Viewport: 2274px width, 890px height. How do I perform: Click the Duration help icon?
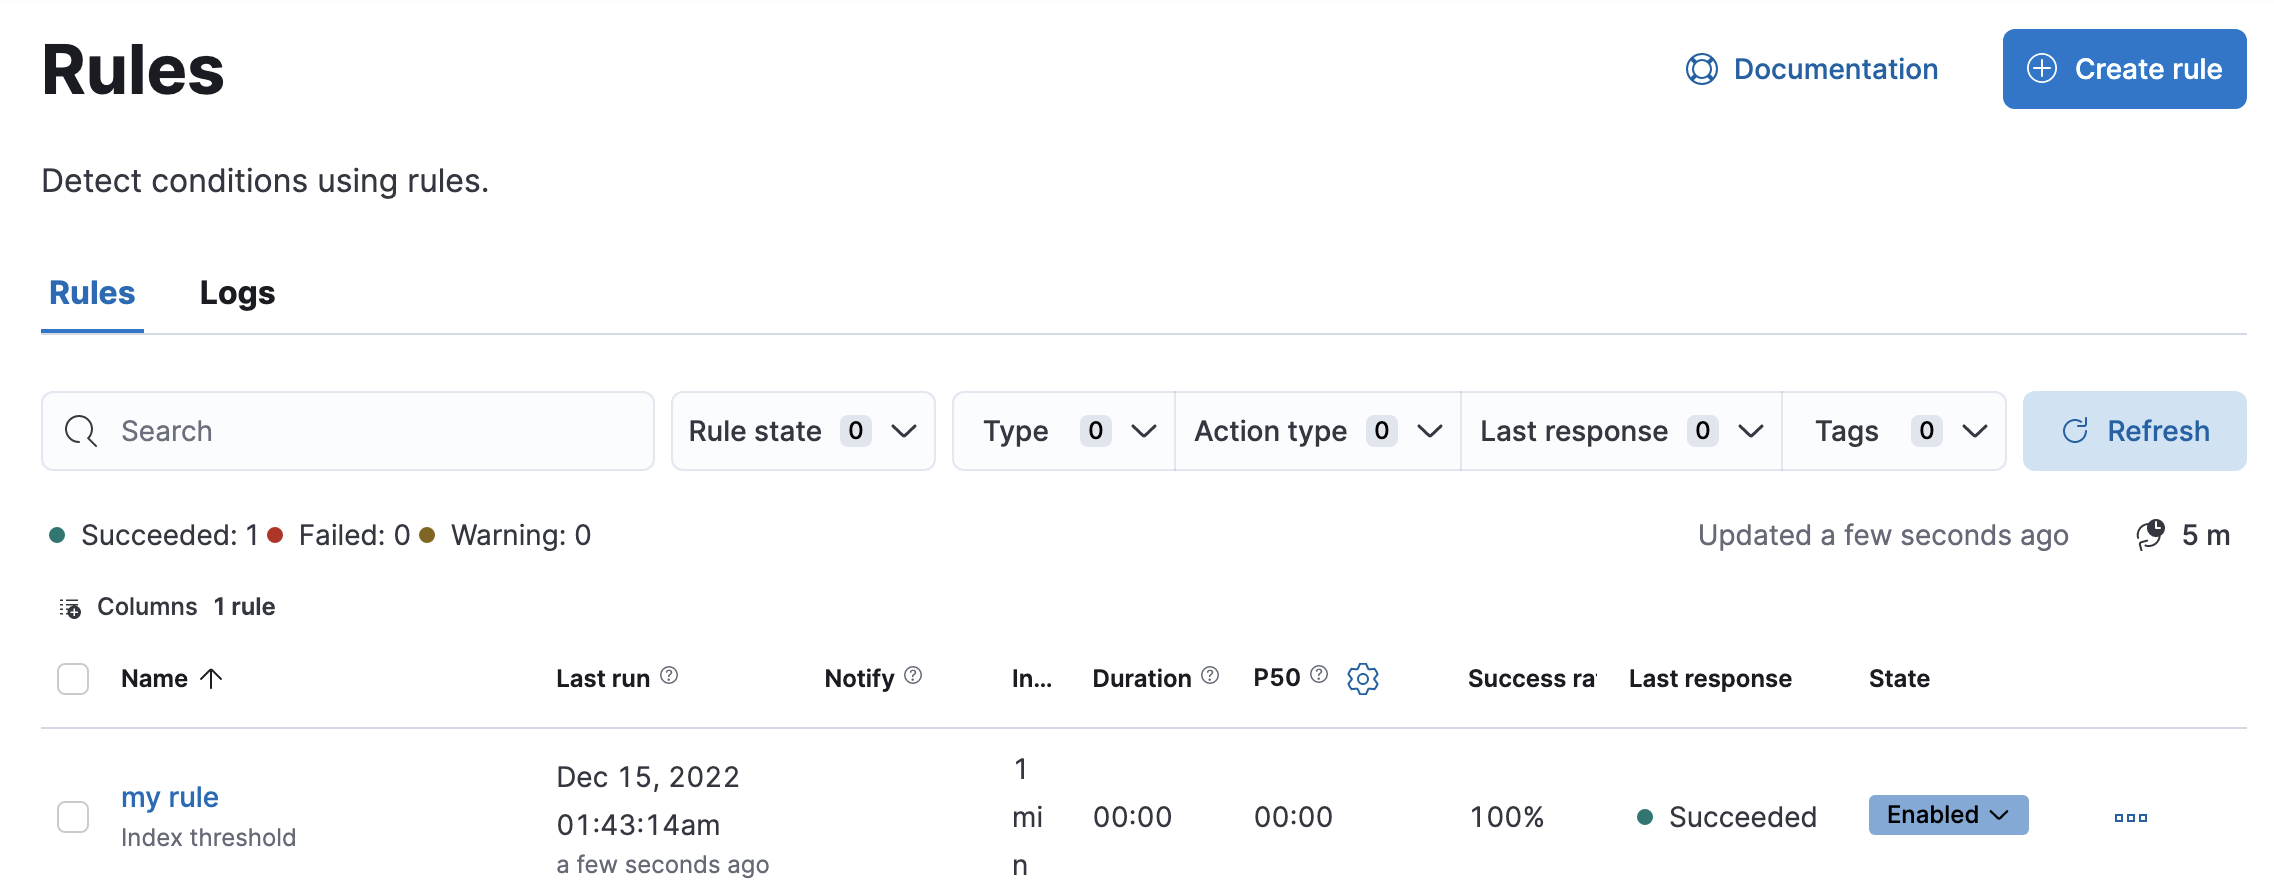tap(1210, 676)
